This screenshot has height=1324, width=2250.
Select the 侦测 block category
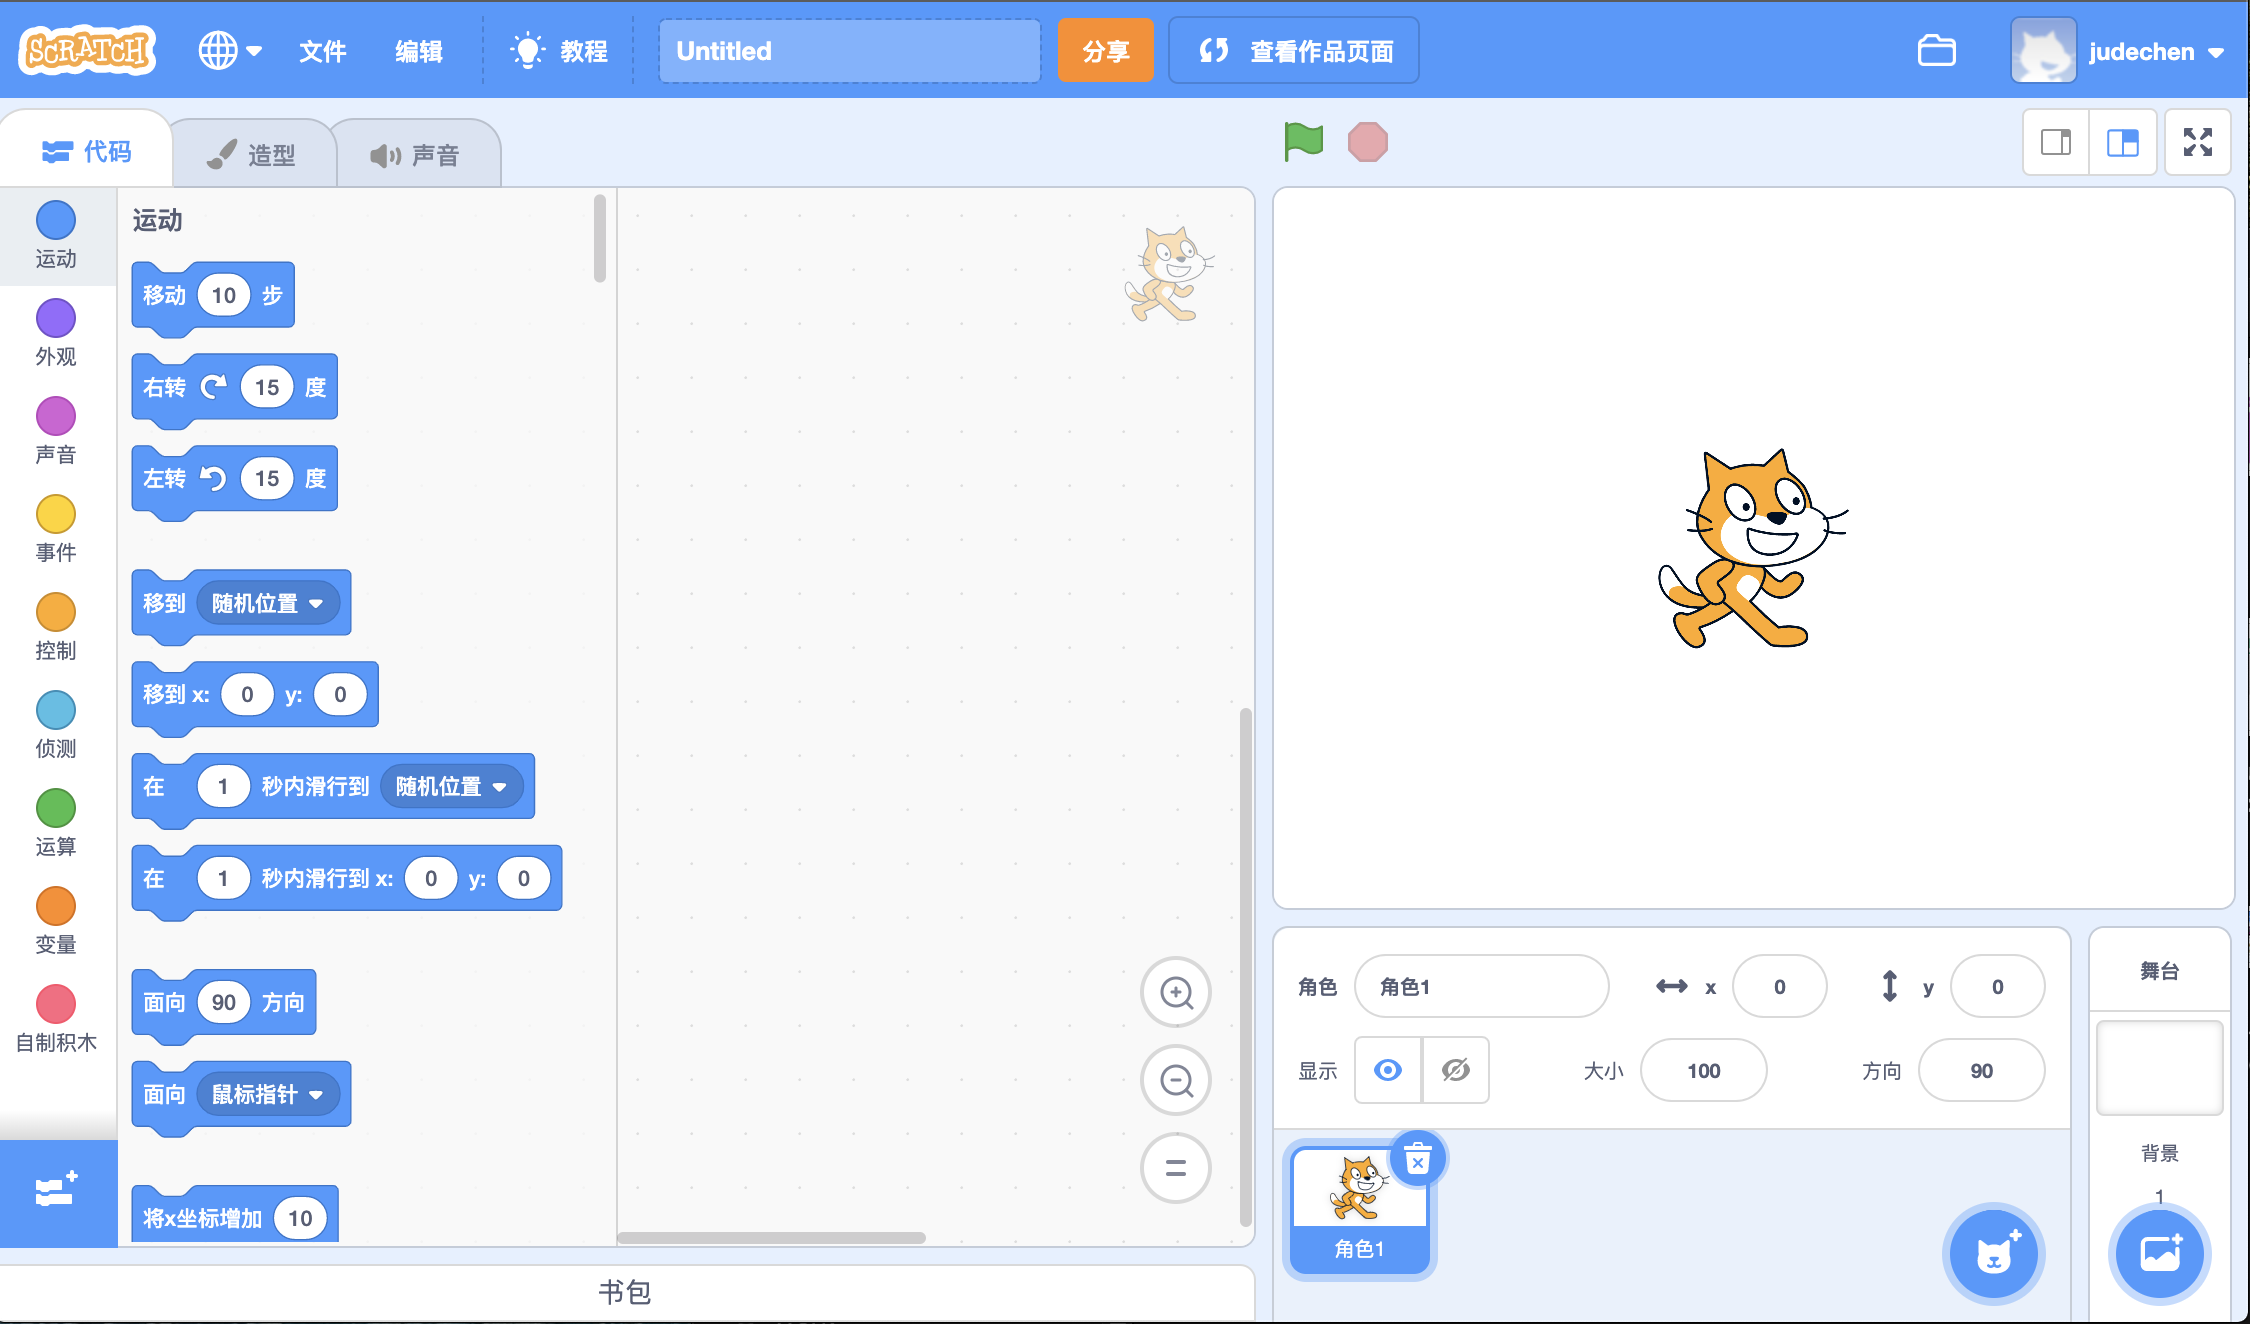56,726
